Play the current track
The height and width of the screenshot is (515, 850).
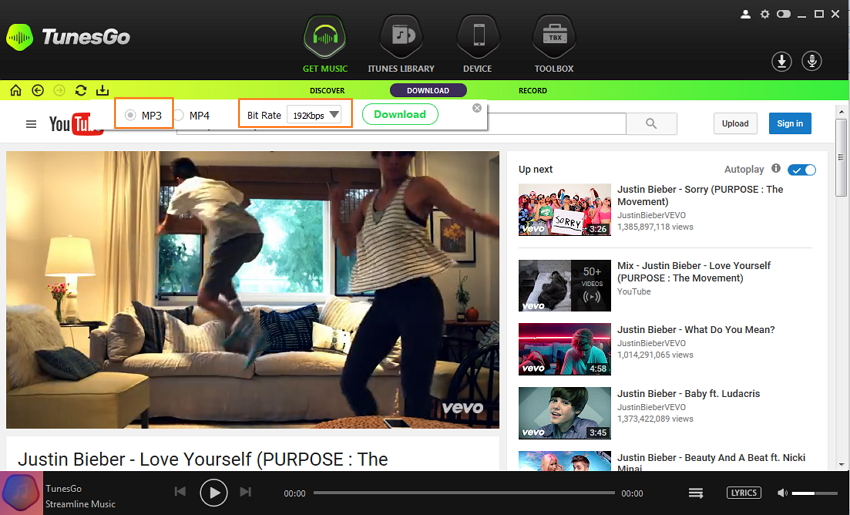(x=214, y=493)
